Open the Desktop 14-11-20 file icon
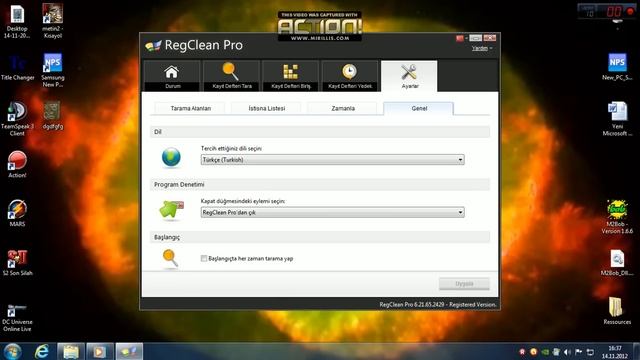 click(17, 21)
